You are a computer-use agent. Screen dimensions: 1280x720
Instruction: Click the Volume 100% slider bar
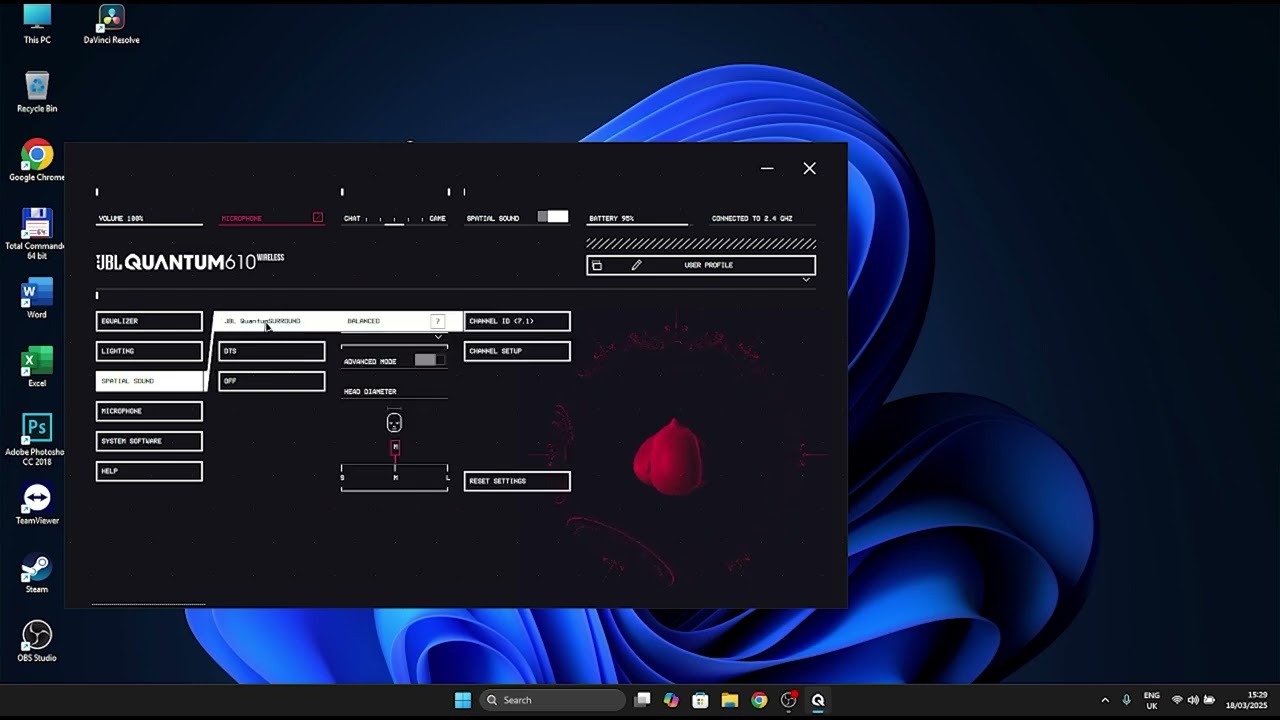(x=149, y=224)
